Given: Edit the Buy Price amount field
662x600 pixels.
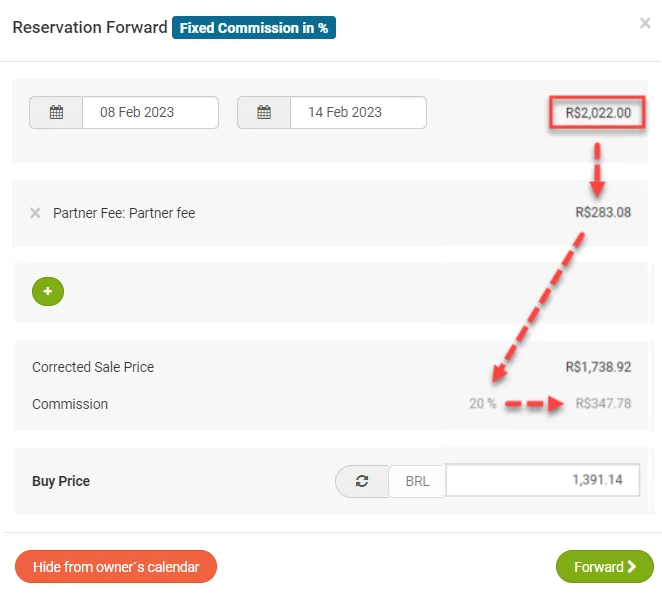Looking at the screenshot, I should [541, 481].
